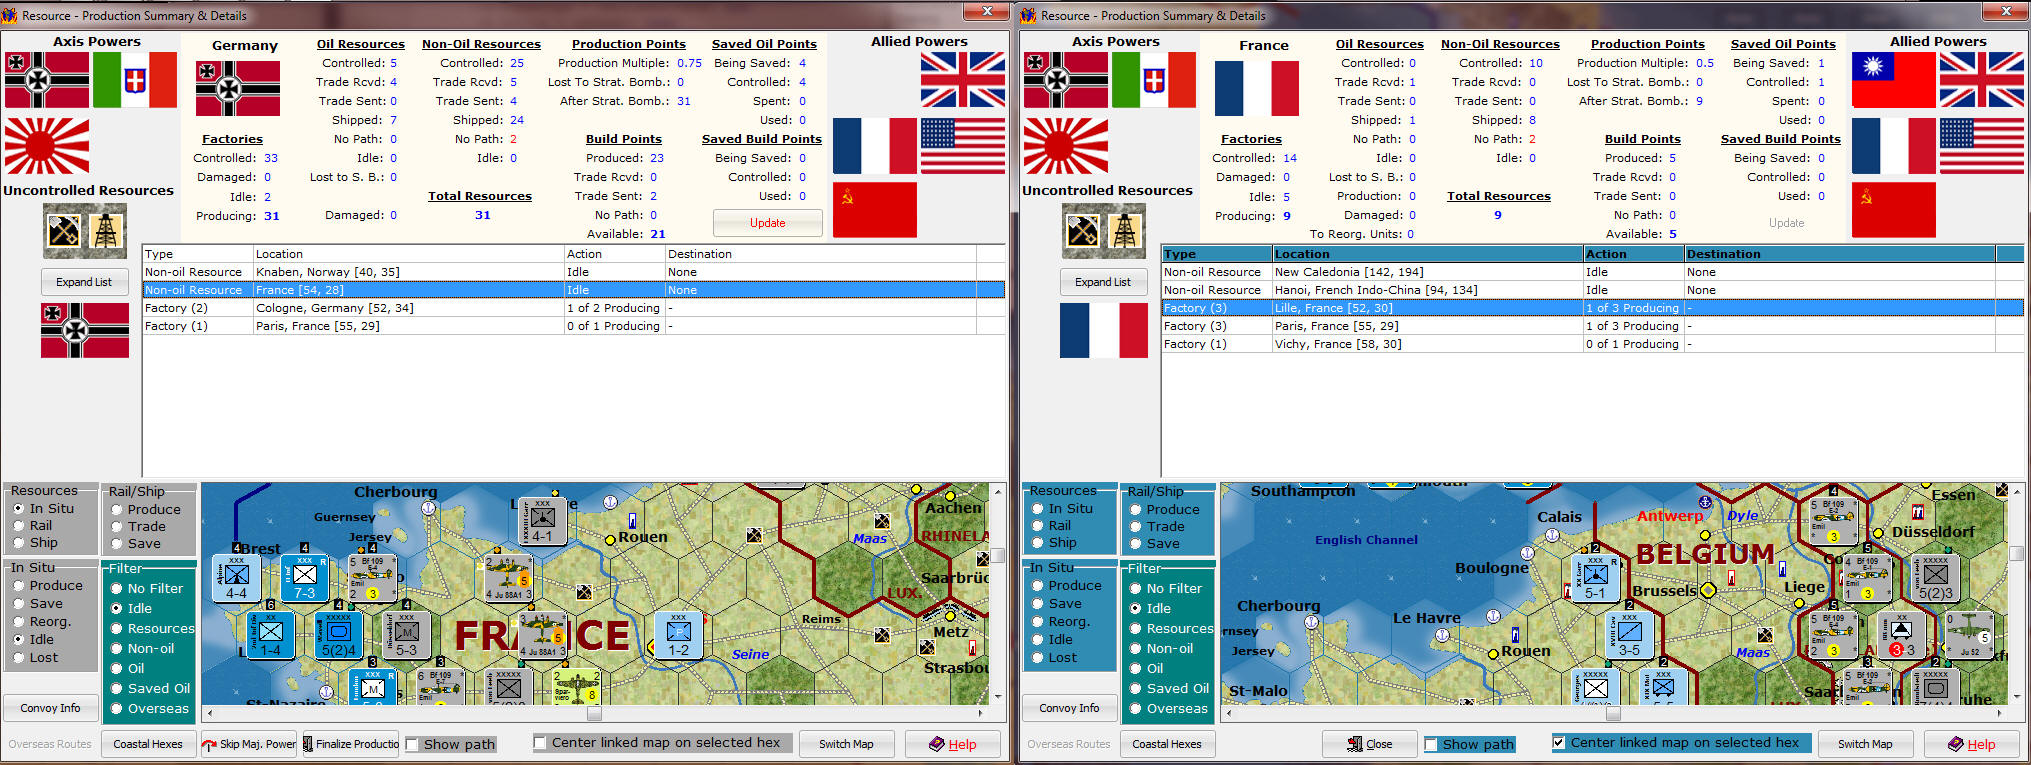This screenshot has height=765, width=2031.
Task: Click Coastal Hexes button in Germany window
Action: coord(148,744)
